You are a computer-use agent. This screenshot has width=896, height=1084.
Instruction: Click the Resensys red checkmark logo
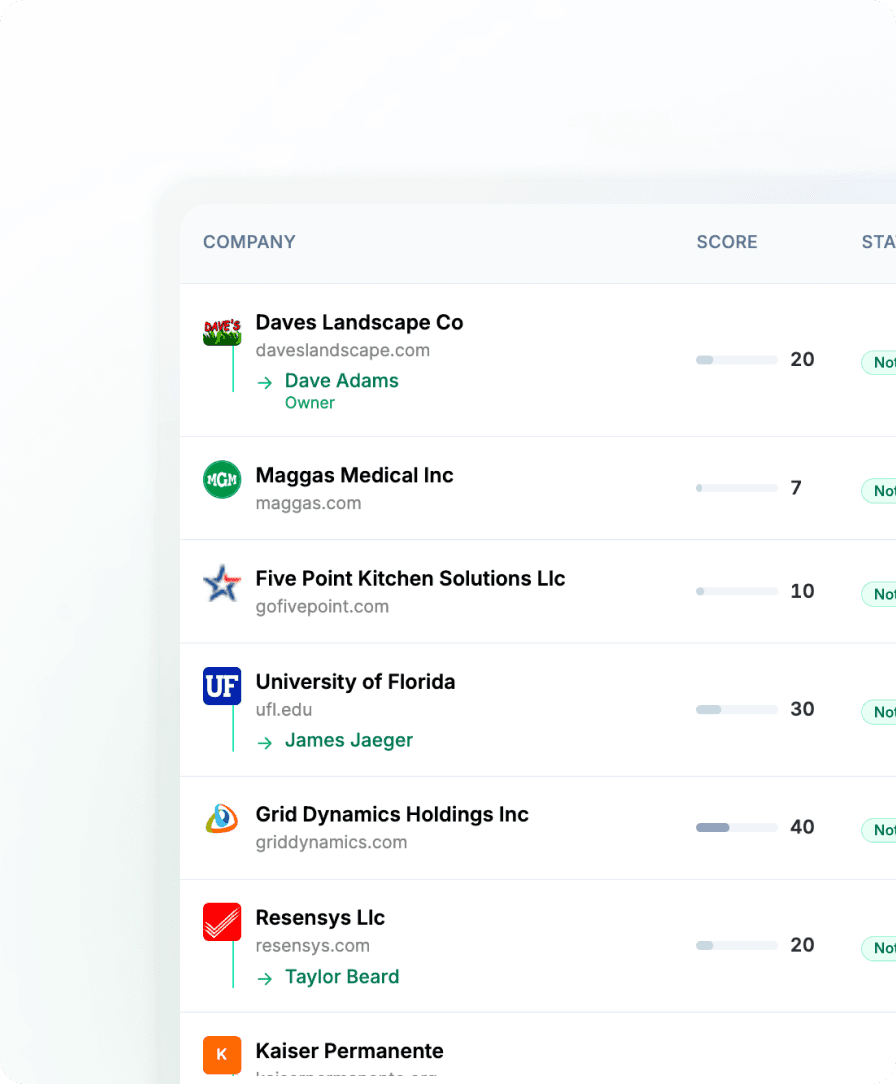(222, 922)
